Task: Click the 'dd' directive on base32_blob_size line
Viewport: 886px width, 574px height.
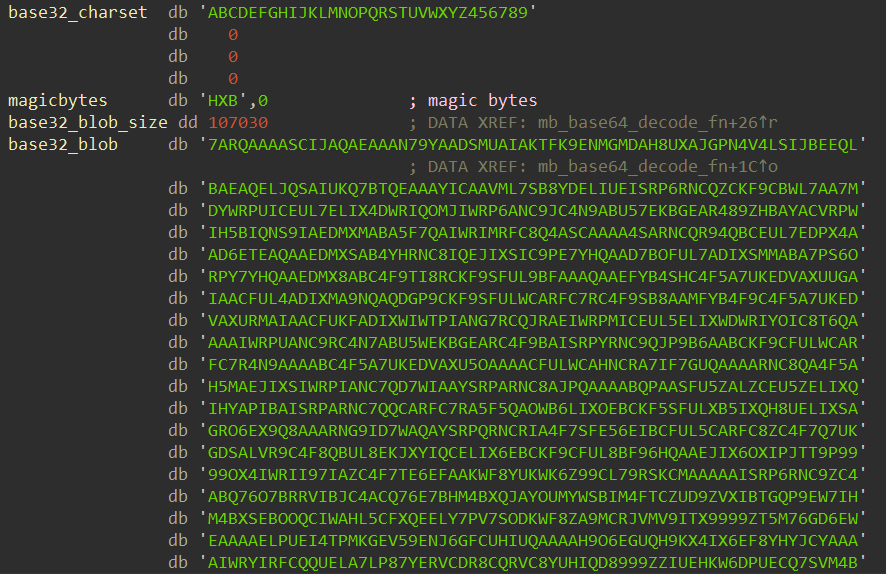Action: [x=188, y=123]
